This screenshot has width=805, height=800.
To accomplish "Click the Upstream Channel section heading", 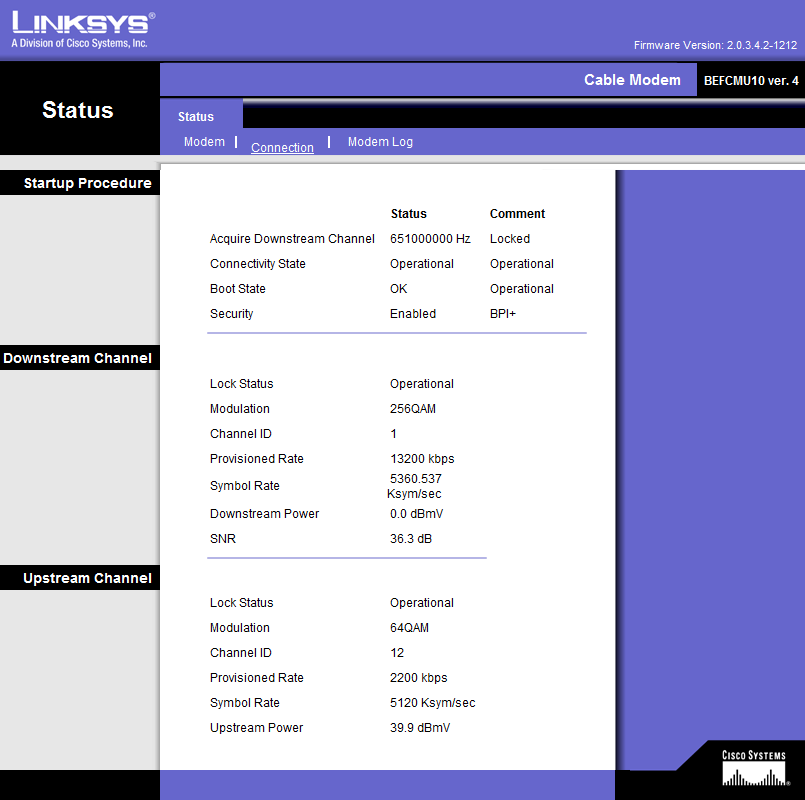I will coord(87,578).
